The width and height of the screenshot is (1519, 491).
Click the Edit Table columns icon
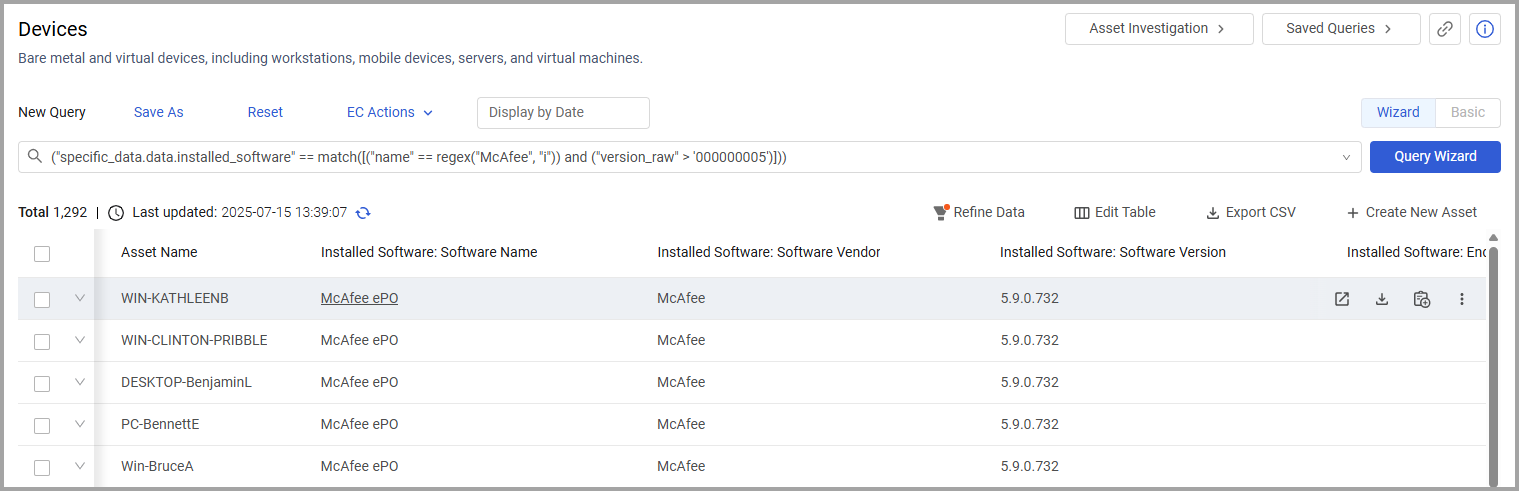point(1081,212)
